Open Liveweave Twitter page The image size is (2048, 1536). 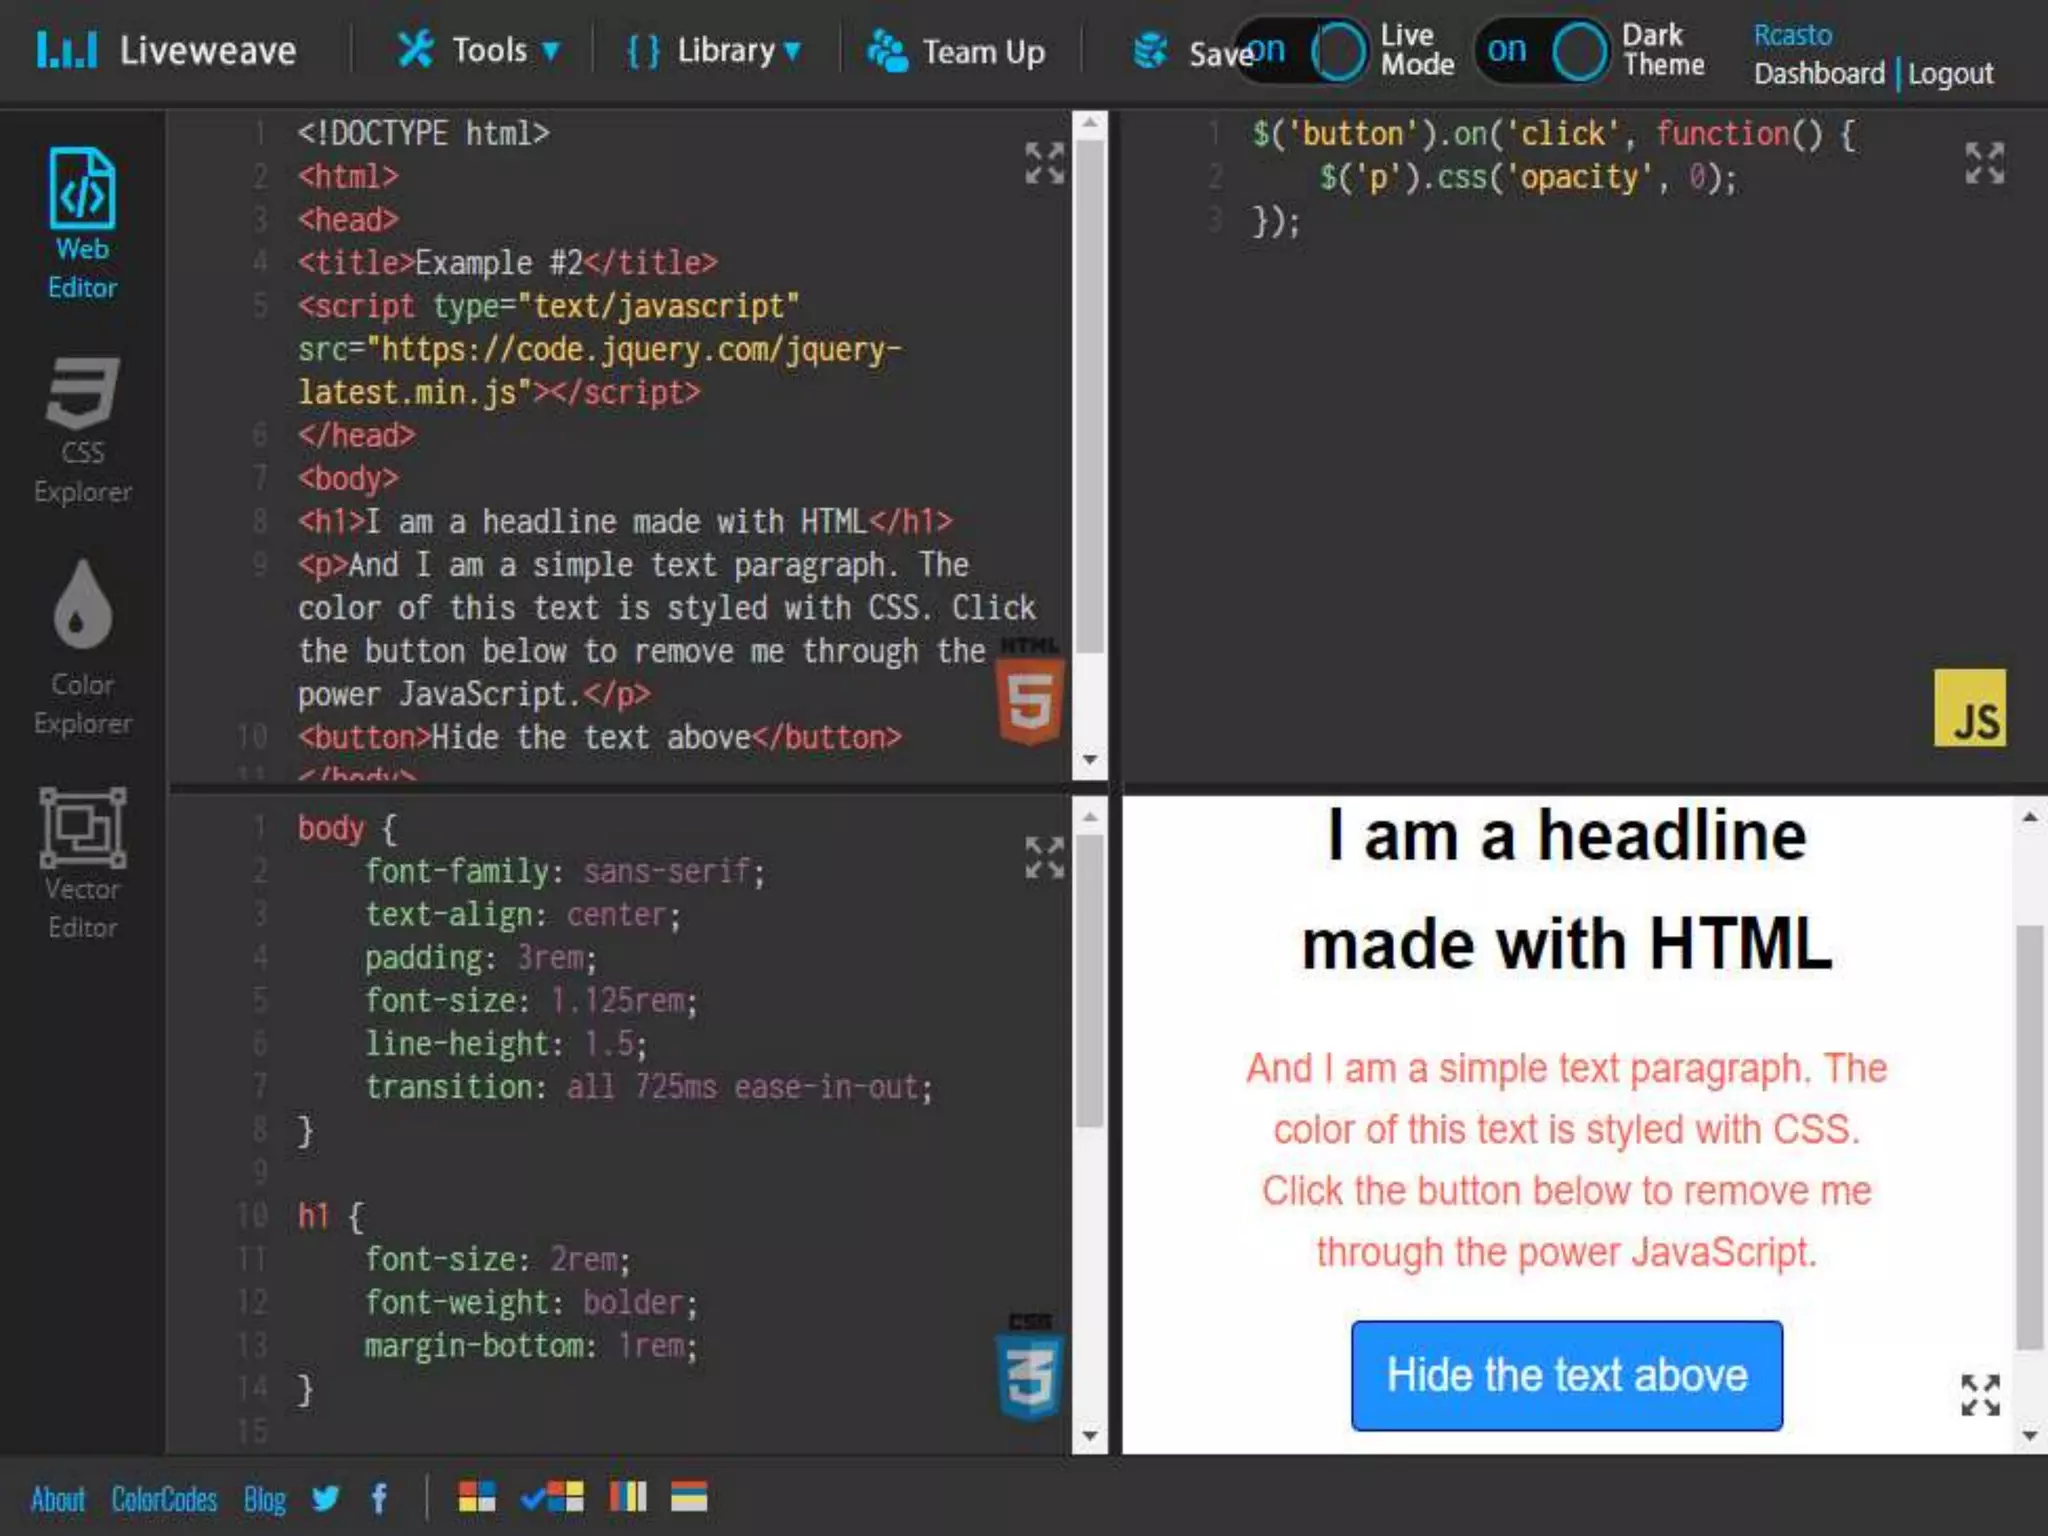click(325, 1498)
